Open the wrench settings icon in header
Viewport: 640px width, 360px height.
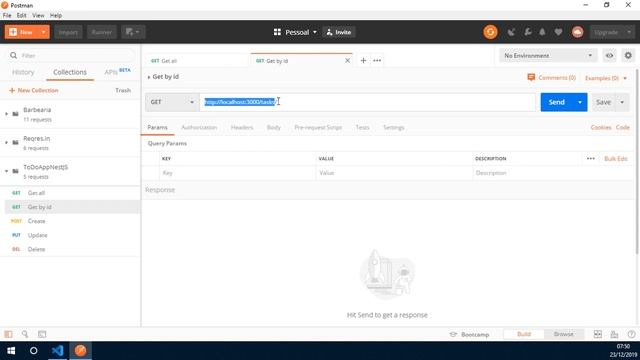coord(527,32)
